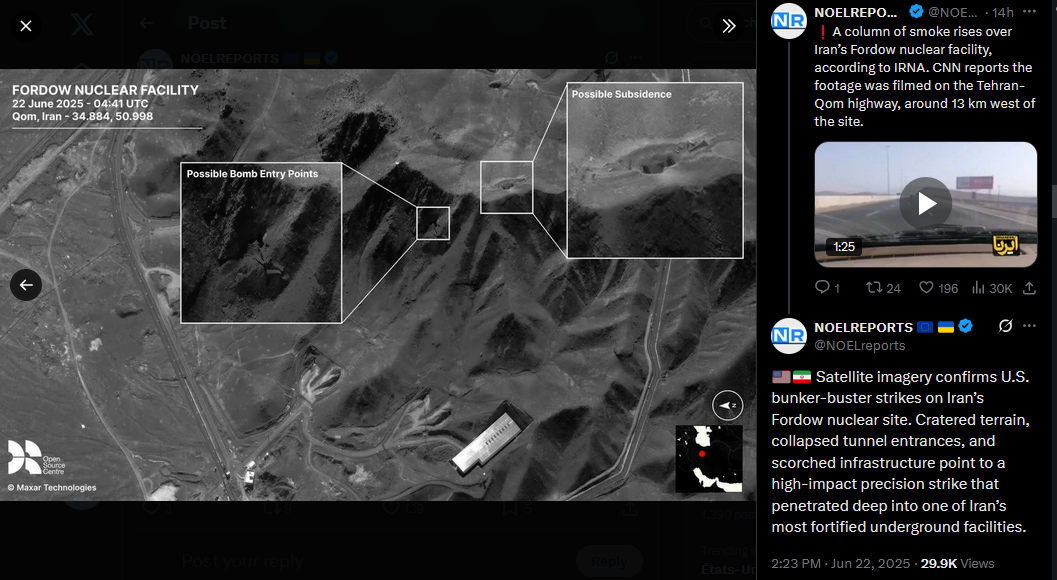Click the verified badge beside NOELREPORTS on the main post
This screenshot has width=1057, height=580.
coord(965,326)
